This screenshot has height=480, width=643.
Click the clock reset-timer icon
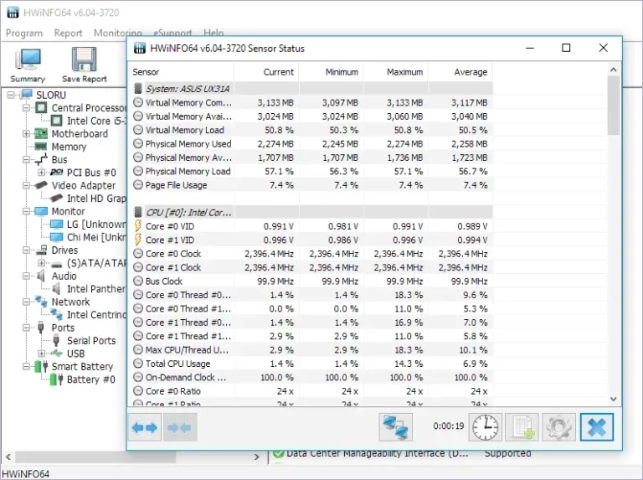(485, 427)
